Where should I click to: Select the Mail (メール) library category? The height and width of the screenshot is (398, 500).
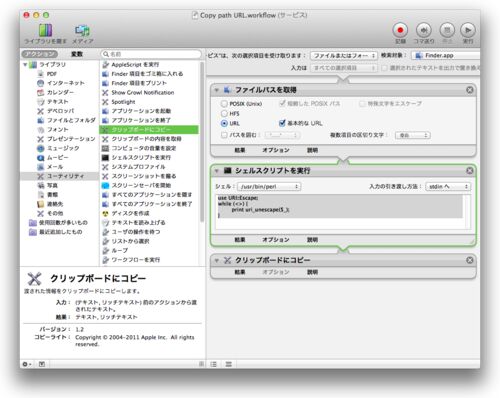pyautogui.click(x=50, y=167)
